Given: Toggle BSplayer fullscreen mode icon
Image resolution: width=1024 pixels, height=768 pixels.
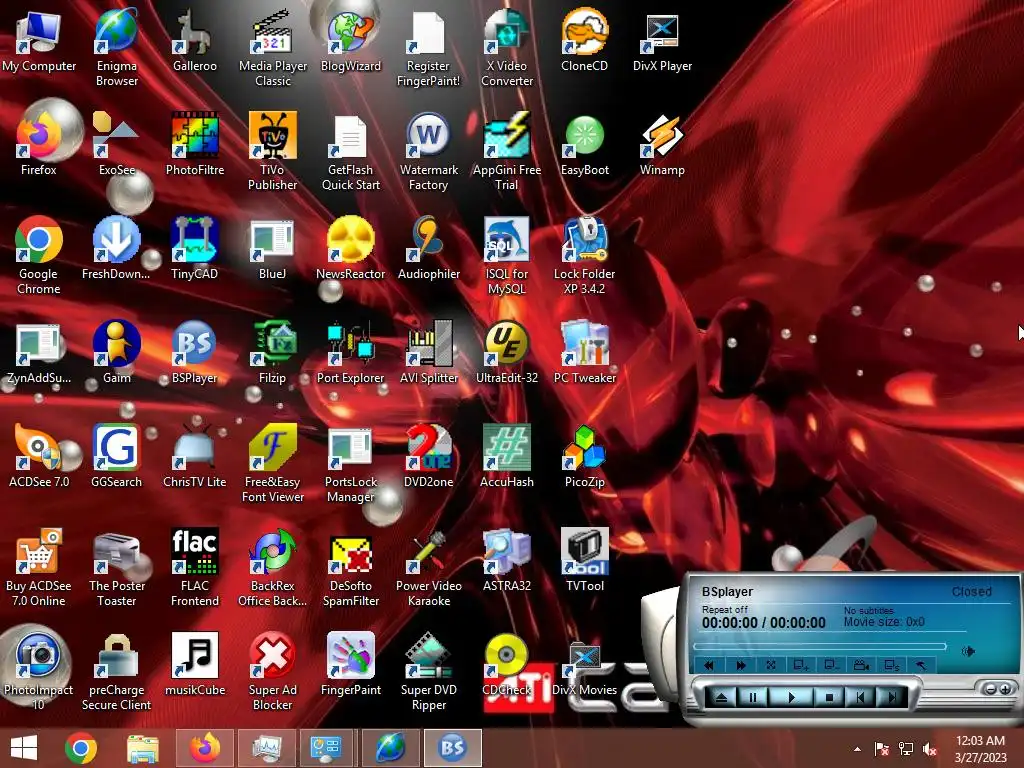Looking at the screenshot, I should tap(771, 665).
